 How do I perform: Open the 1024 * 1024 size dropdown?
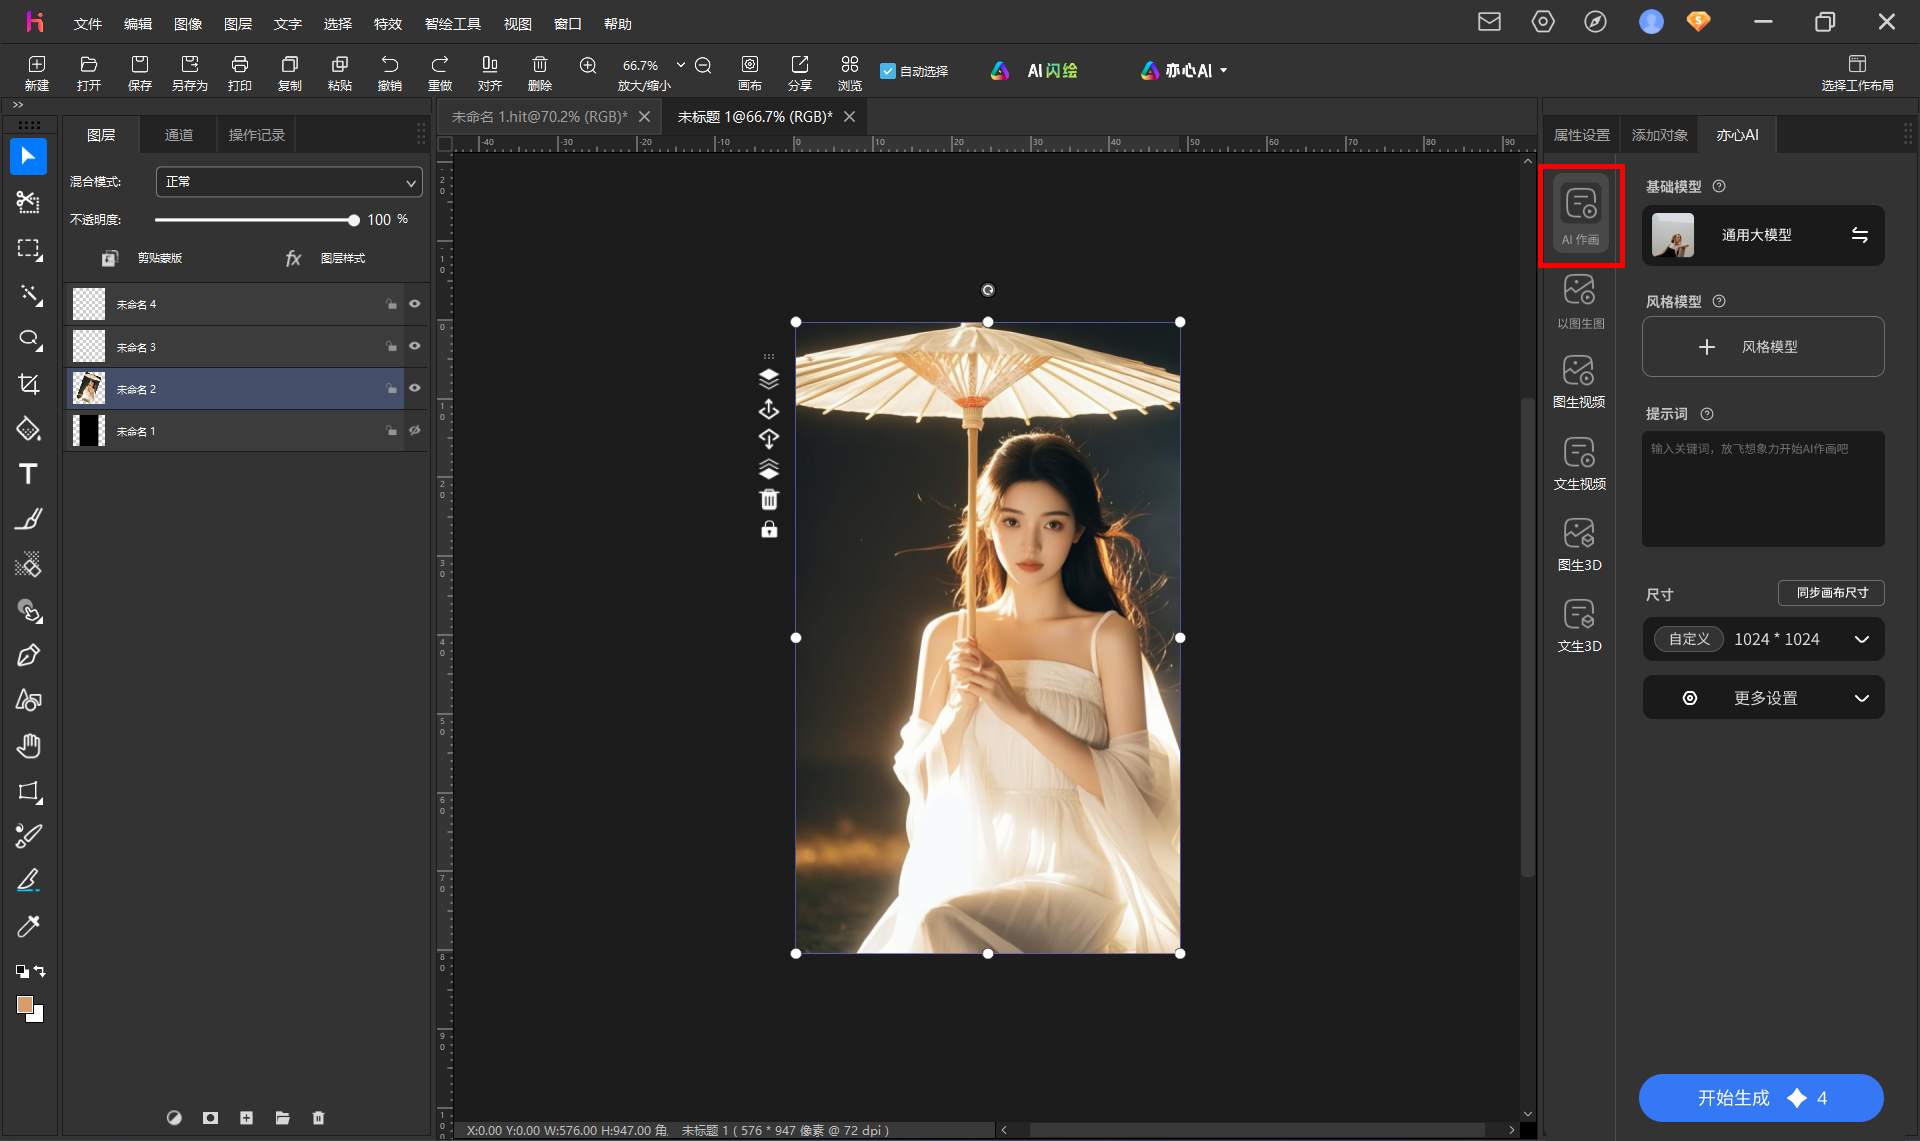[1763, 639]
